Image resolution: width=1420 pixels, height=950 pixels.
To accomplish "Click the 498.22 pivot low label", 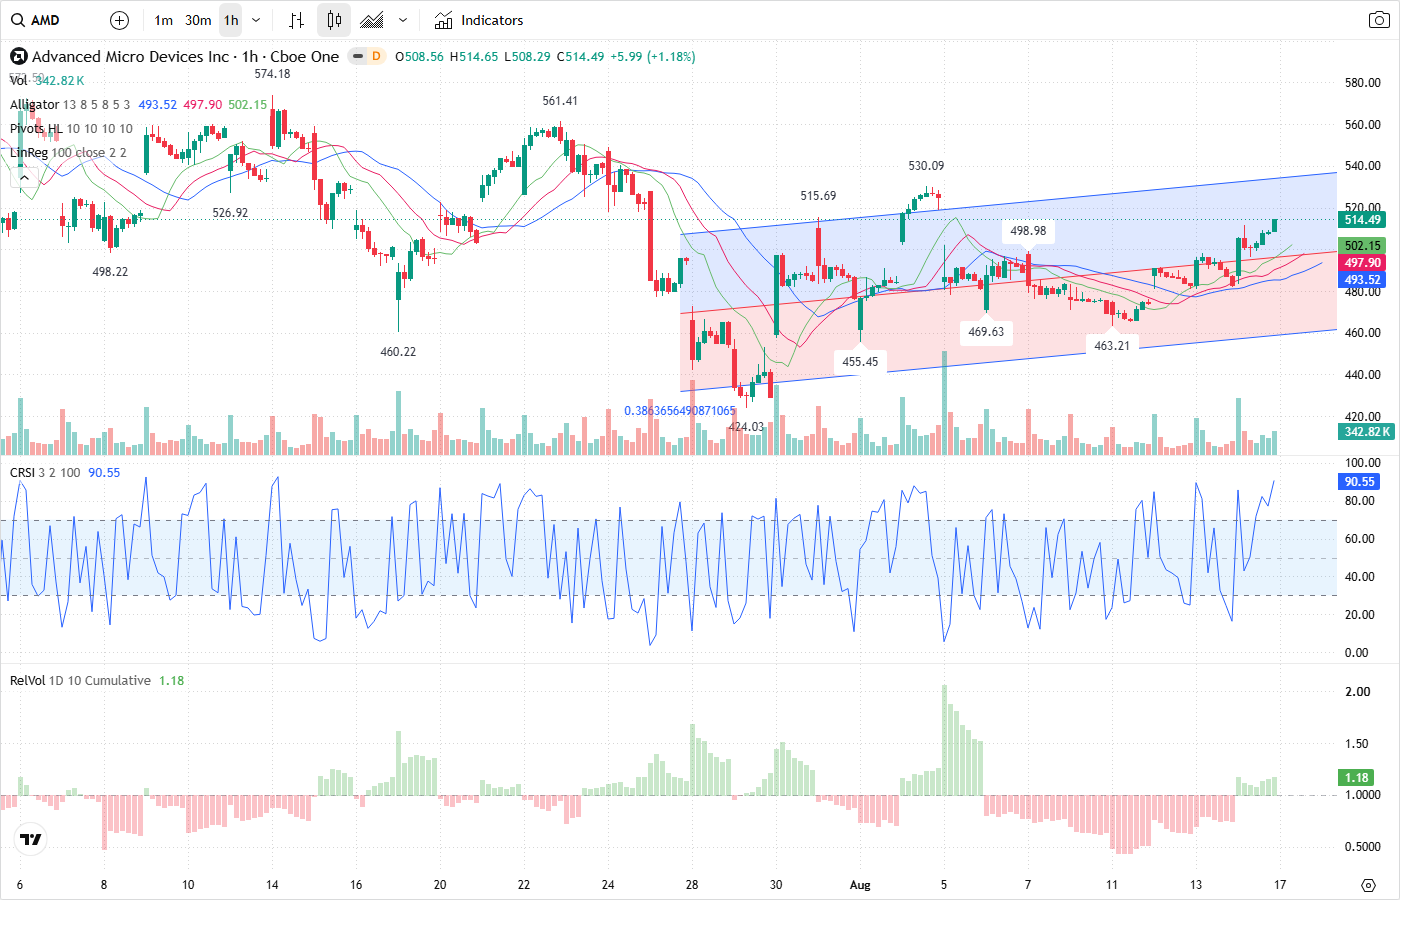I will coord(110,272).
